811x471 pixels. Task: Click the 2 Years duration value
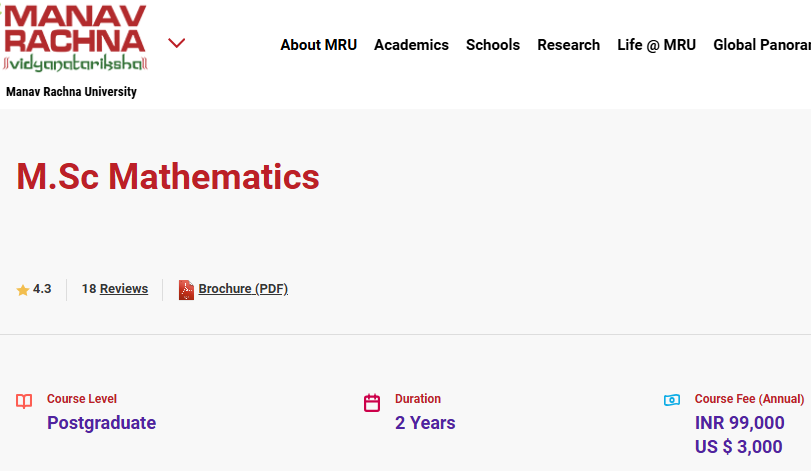point(425,423)
